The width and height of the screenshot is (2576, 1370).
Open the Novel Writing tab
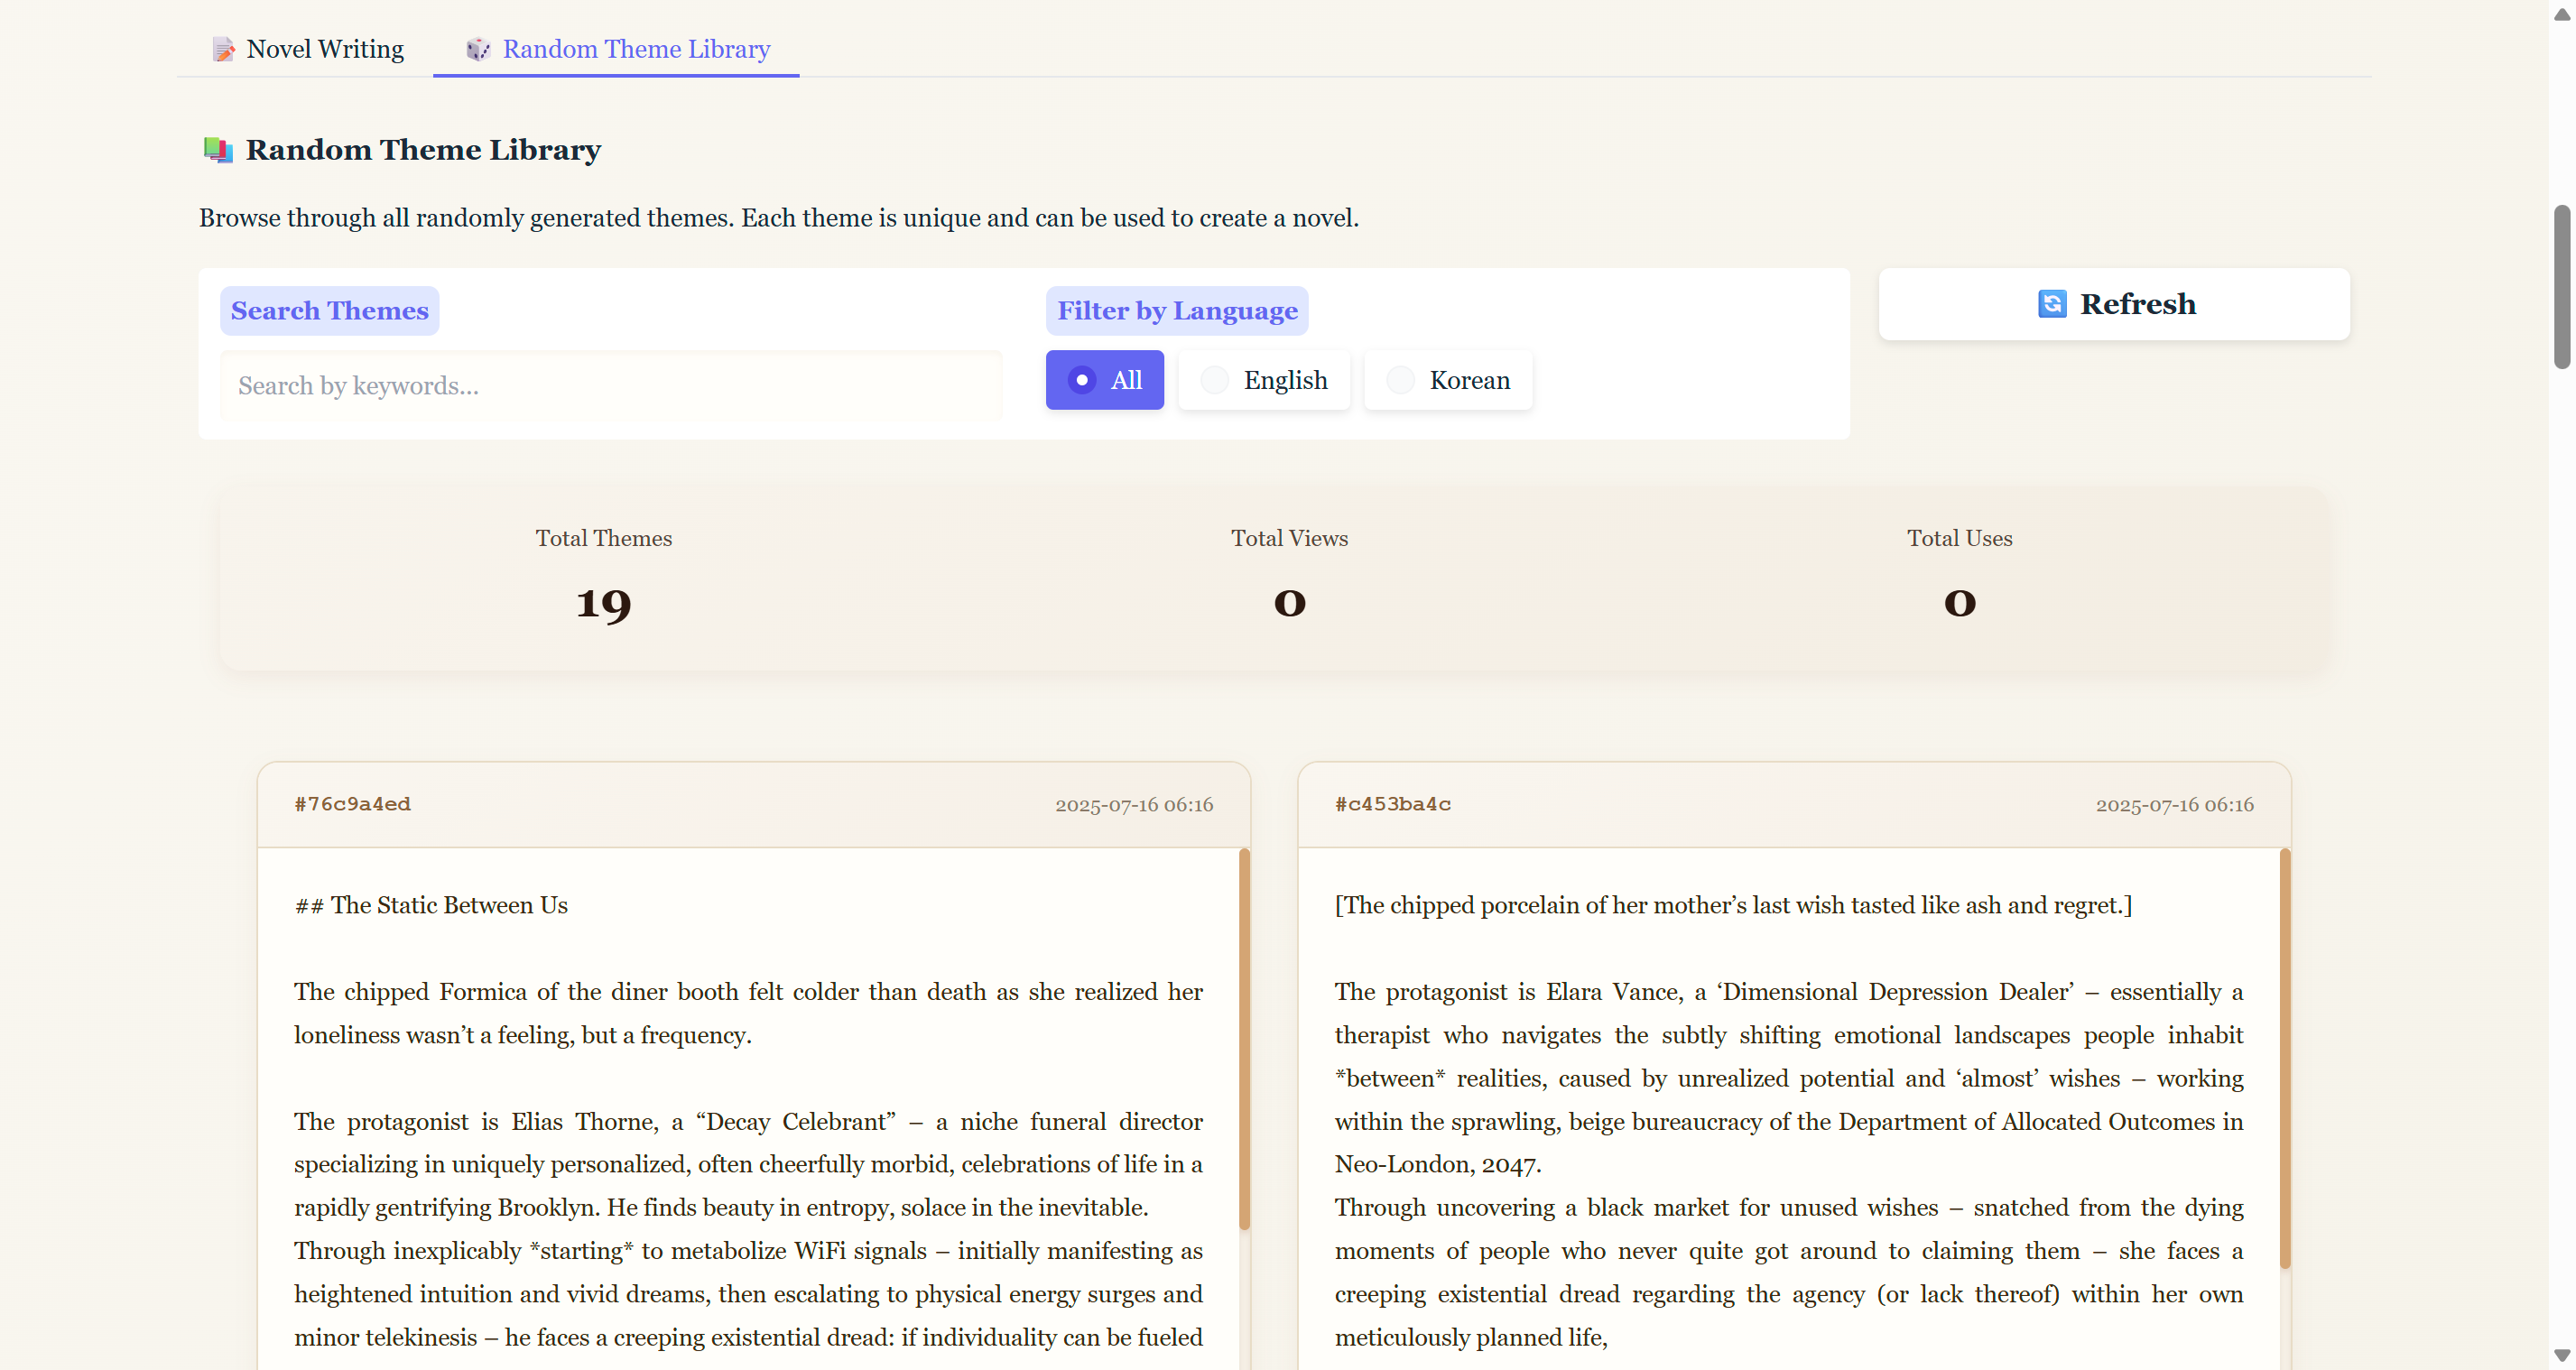coord(307,48)
